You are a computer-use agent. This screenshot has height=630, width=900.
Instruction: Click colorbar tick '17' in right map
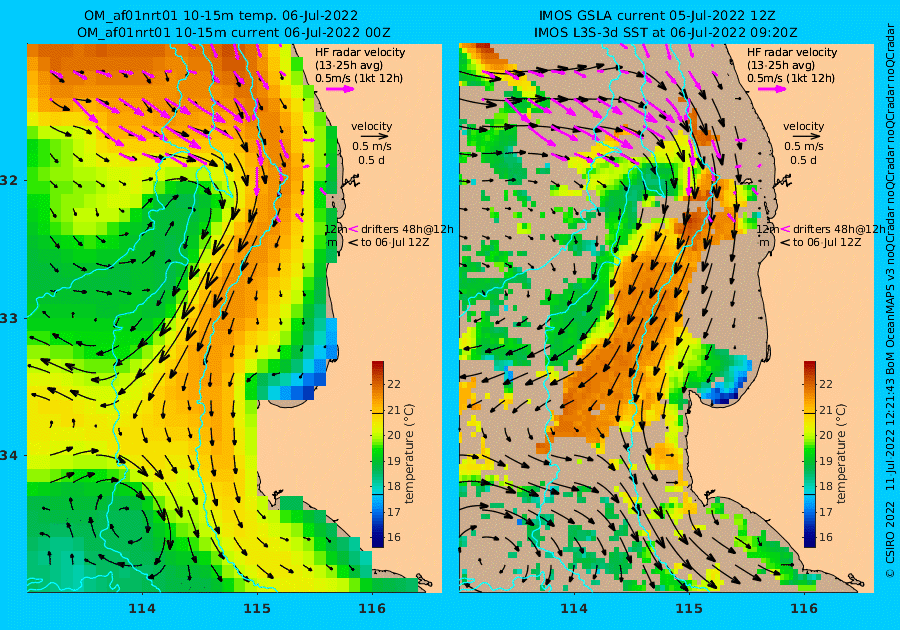[x=825, y=512]
